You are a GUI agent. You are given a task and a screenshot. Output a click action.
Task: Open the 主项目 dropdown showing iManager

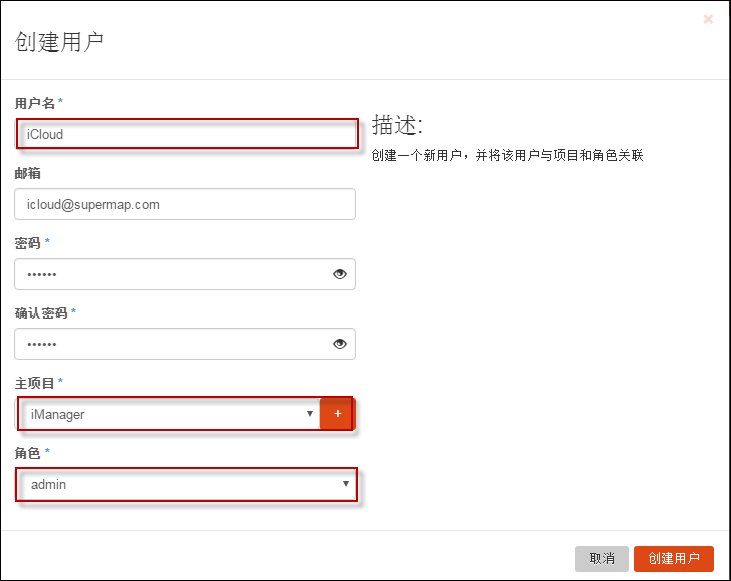(168, 414)
